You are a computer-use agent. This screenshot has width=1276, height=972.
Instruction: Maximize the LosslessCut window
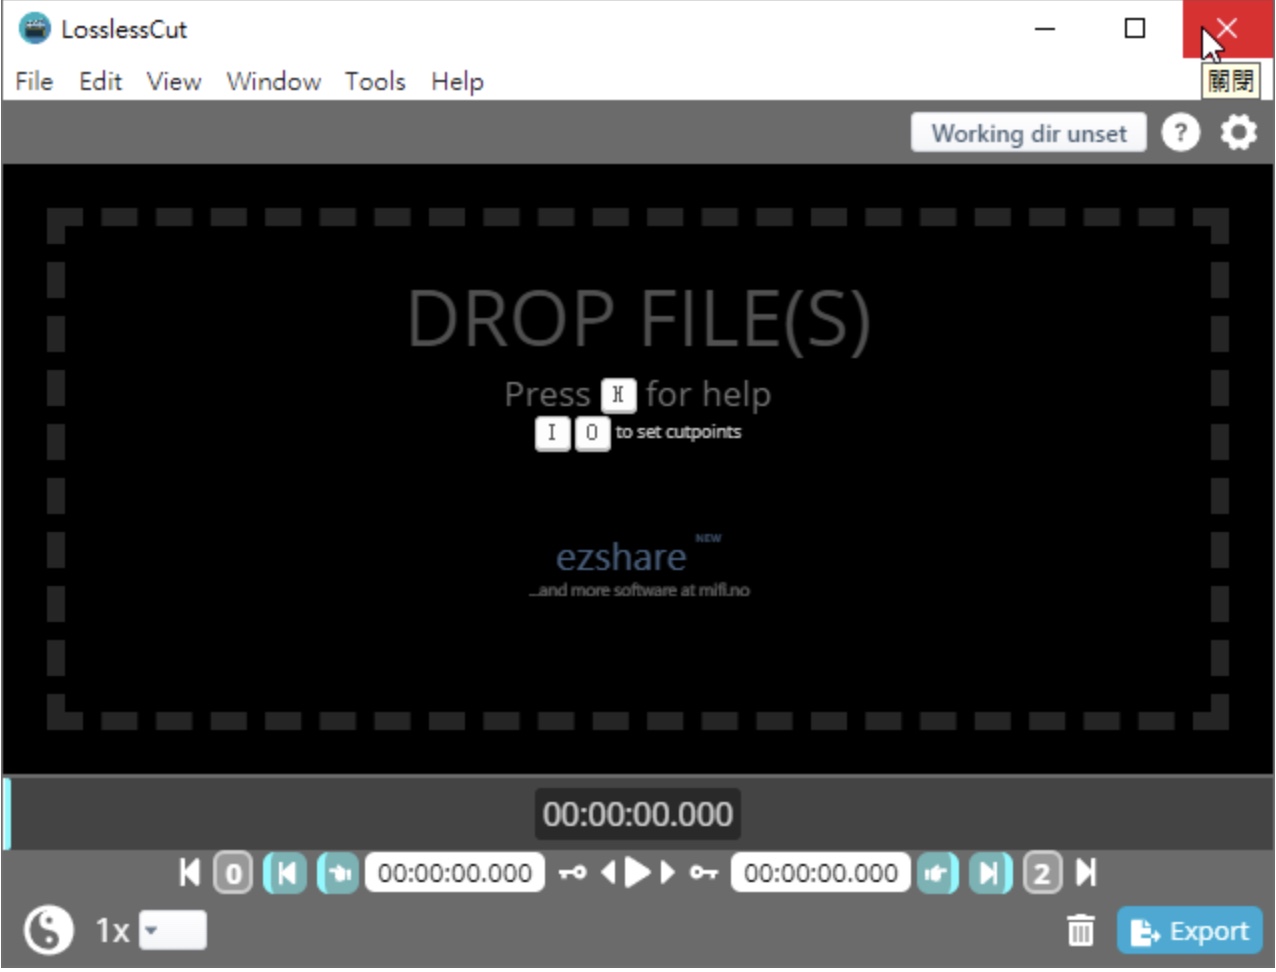(1135, 28)
